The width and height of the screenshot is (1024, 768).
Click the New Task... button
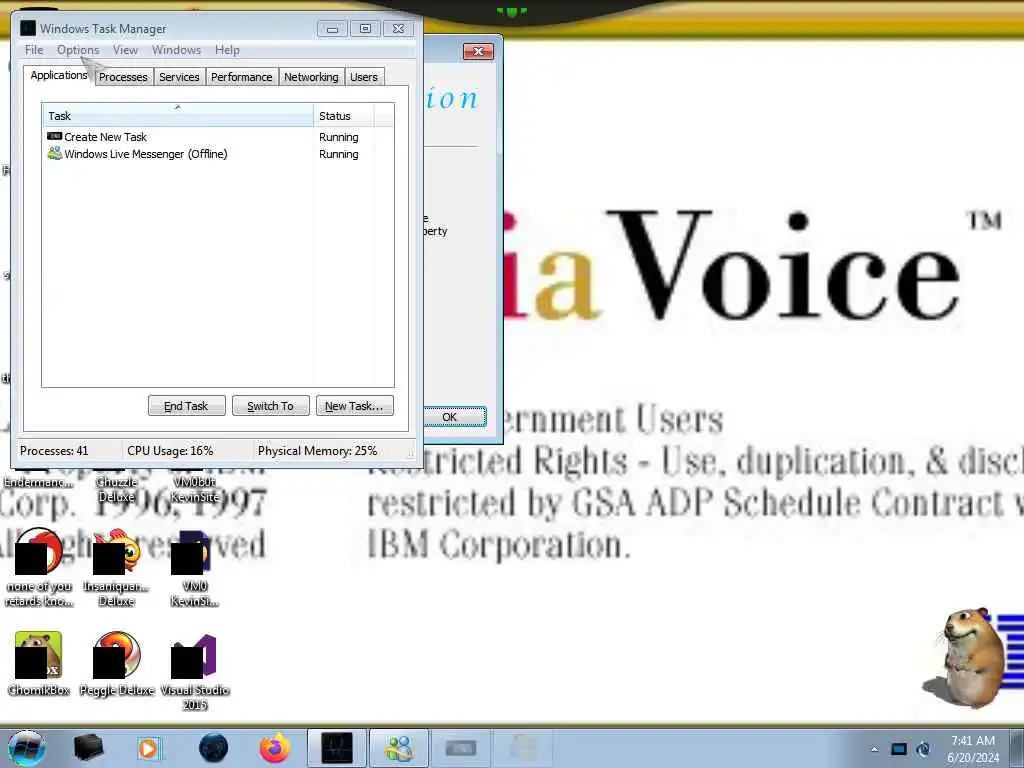tap(355, 406)
